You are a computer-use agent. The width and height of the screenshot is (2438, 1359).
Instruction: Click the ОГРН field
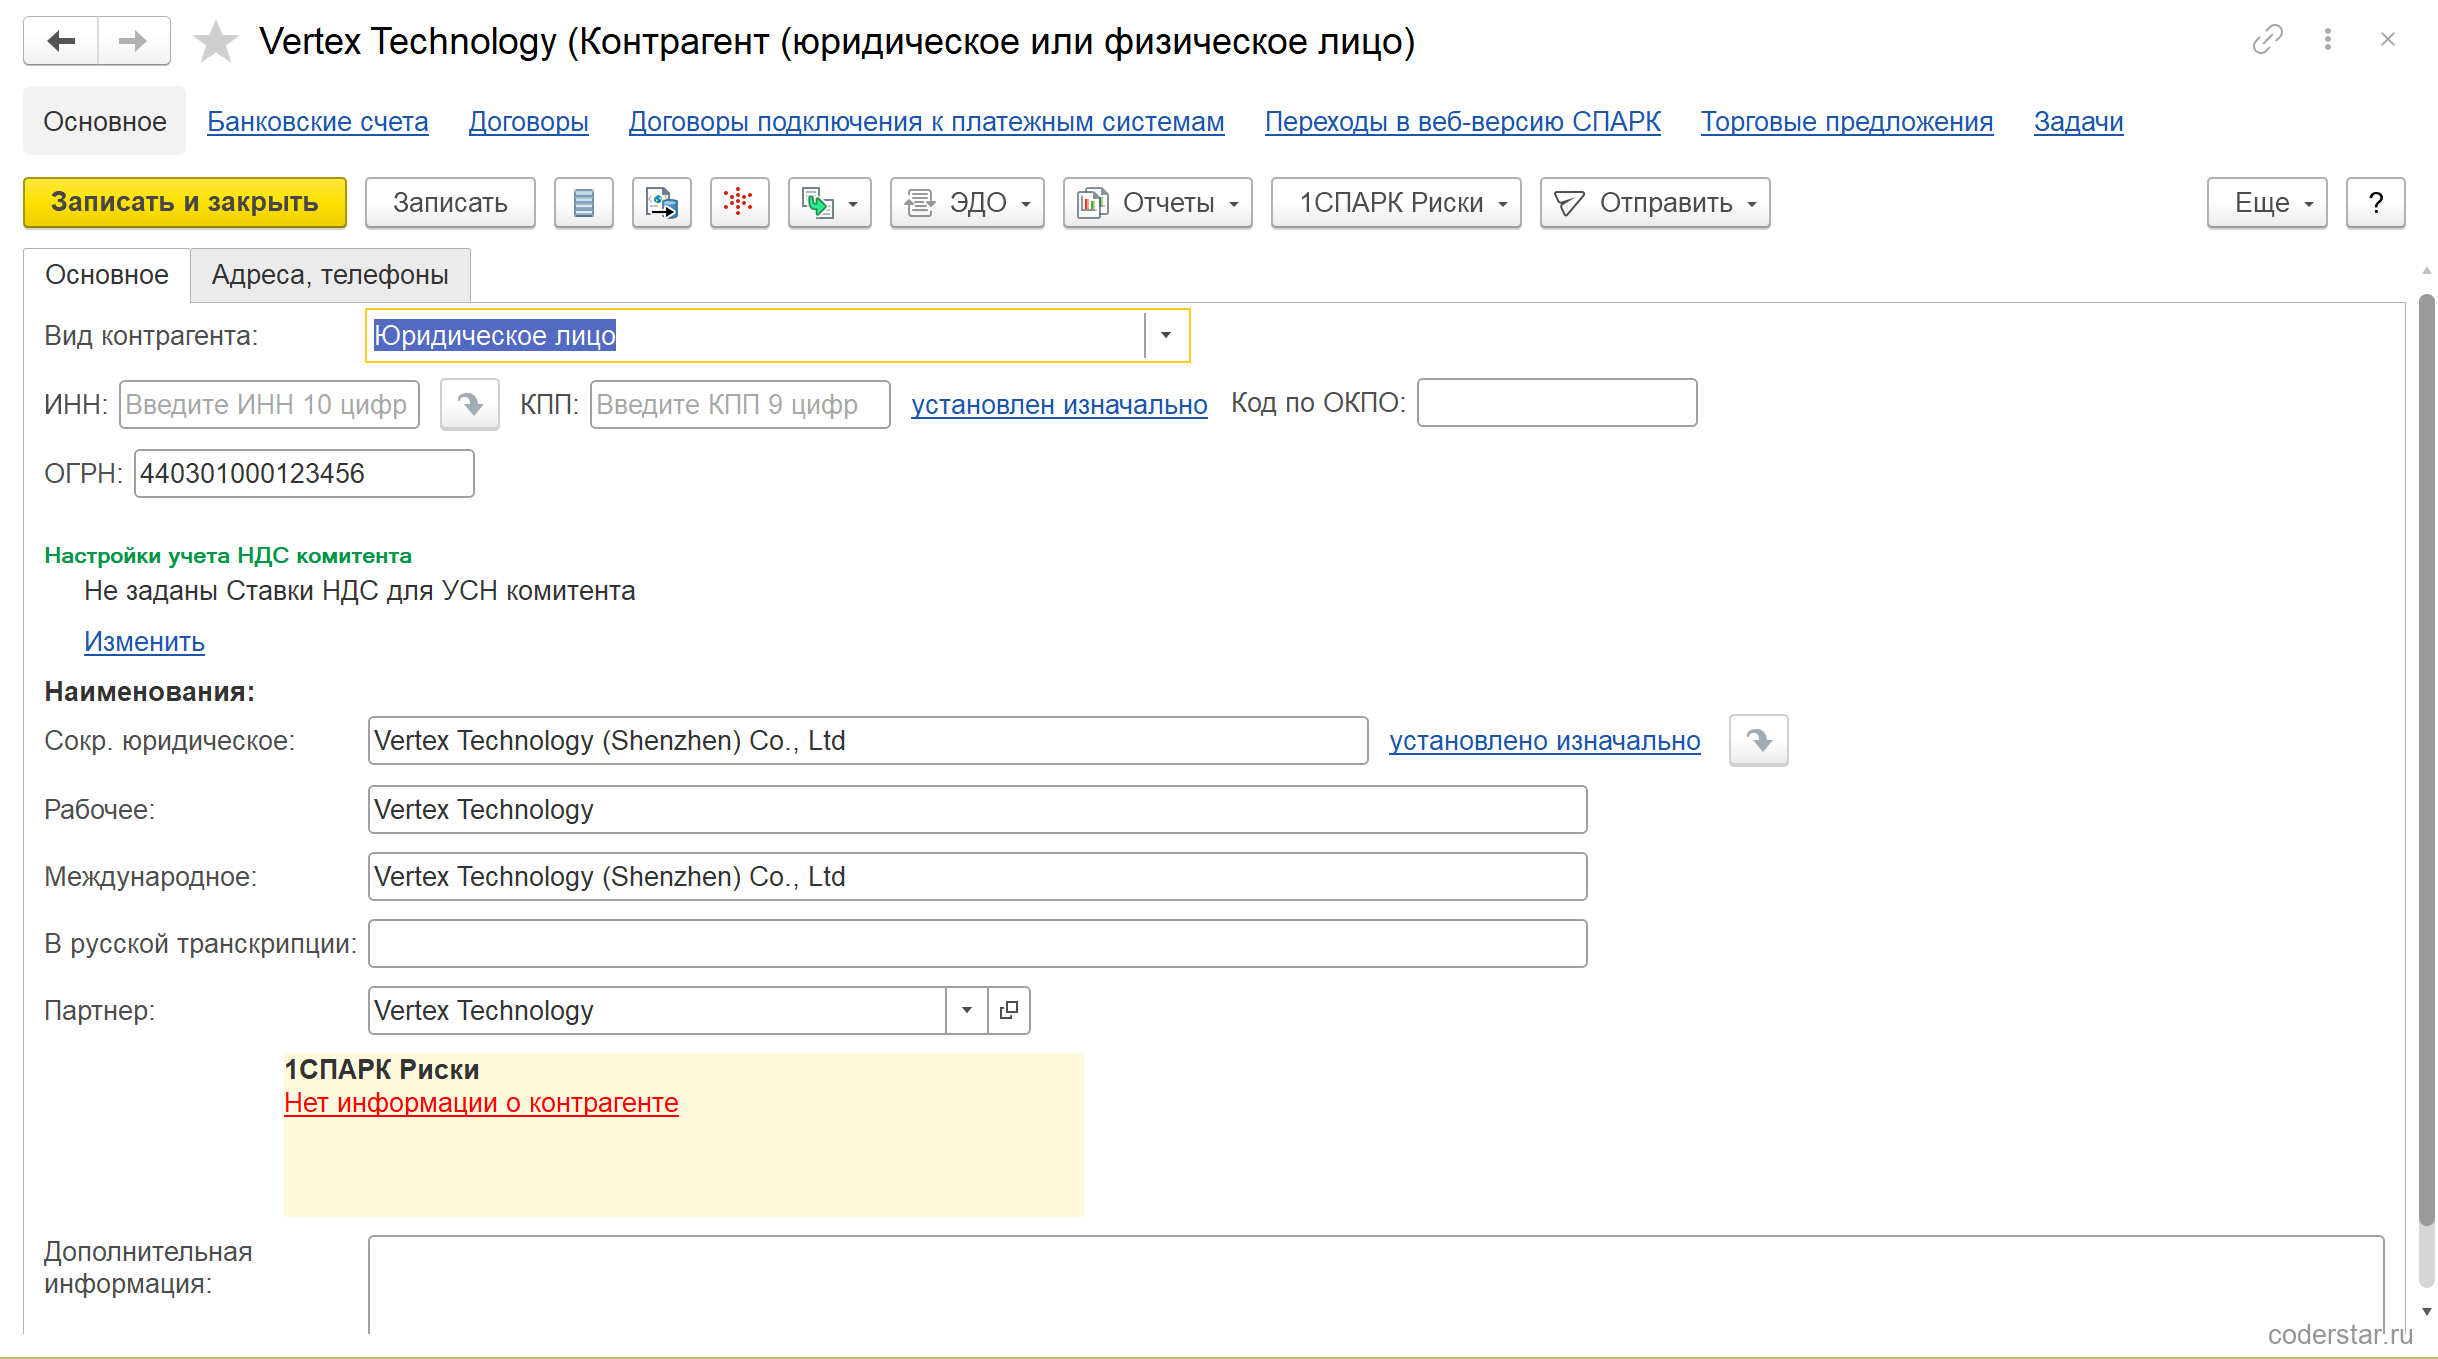tap(304, 474)
